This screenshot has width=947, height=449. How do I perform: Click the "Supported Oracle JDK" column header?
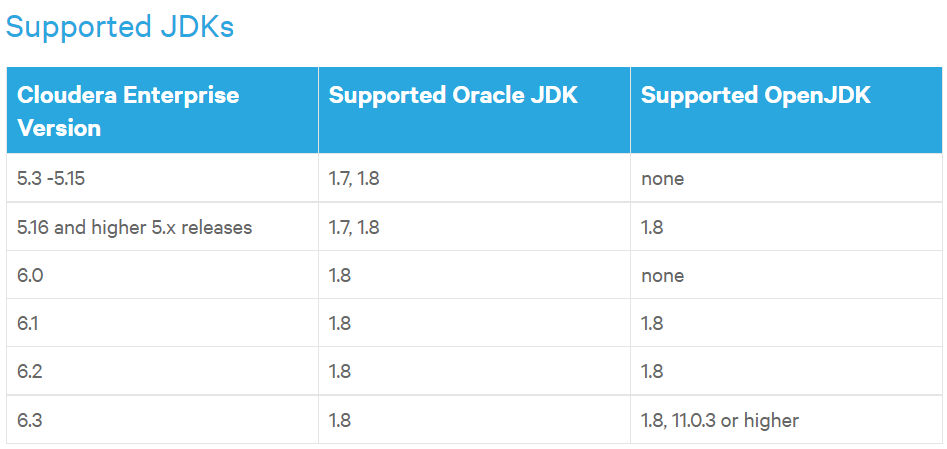[x=453, y=96]
